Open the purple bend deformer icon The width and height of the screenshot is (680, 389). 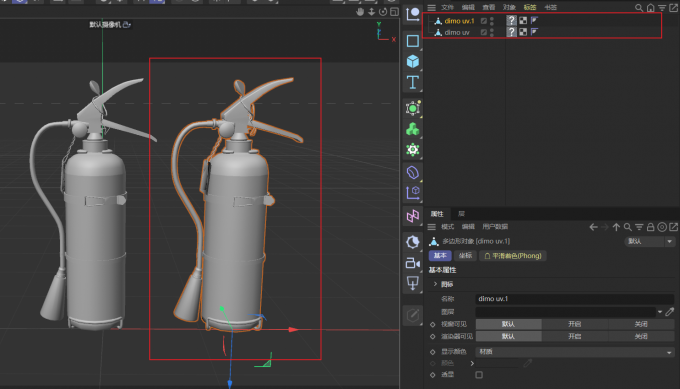tap(412, 172)
